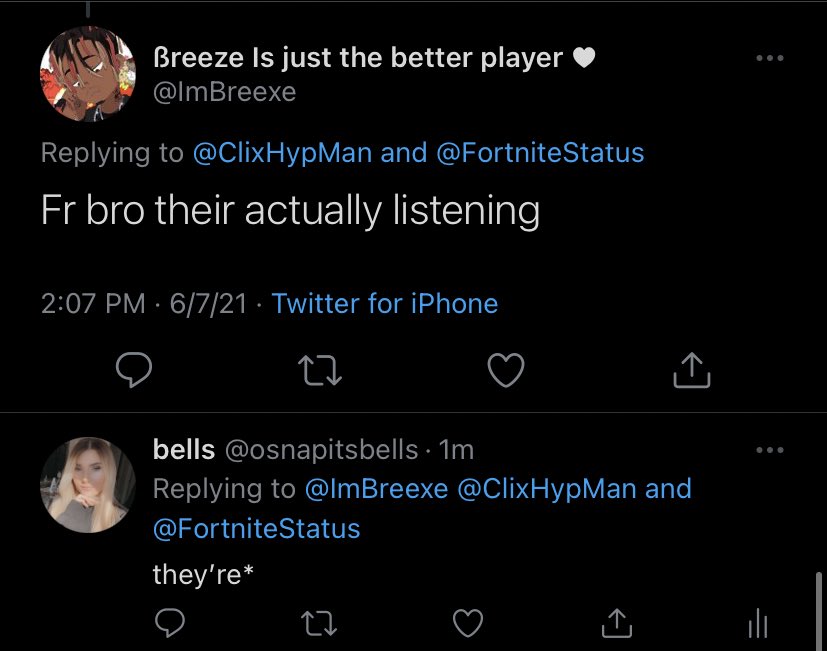Retweet the "Fr bro their actually listening" tweet
Image resolution: width=827 pixels, height=651 pixels.
tap(321, 371)
